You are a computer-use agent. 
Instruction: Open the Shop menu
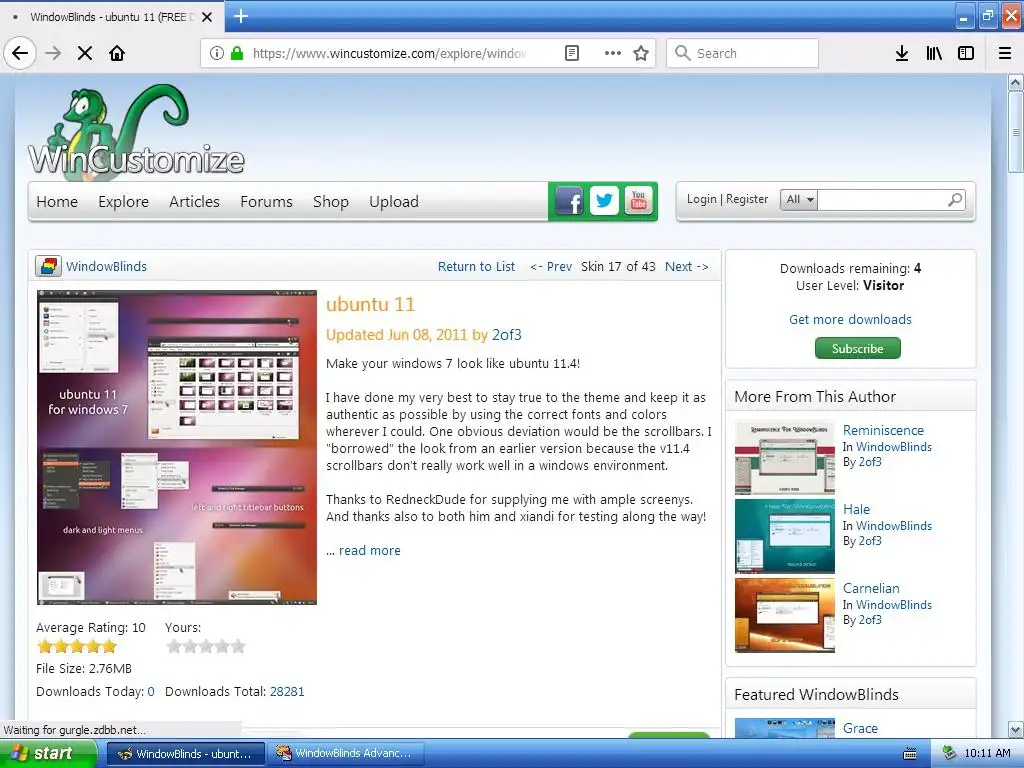click(x=330, y=202)
